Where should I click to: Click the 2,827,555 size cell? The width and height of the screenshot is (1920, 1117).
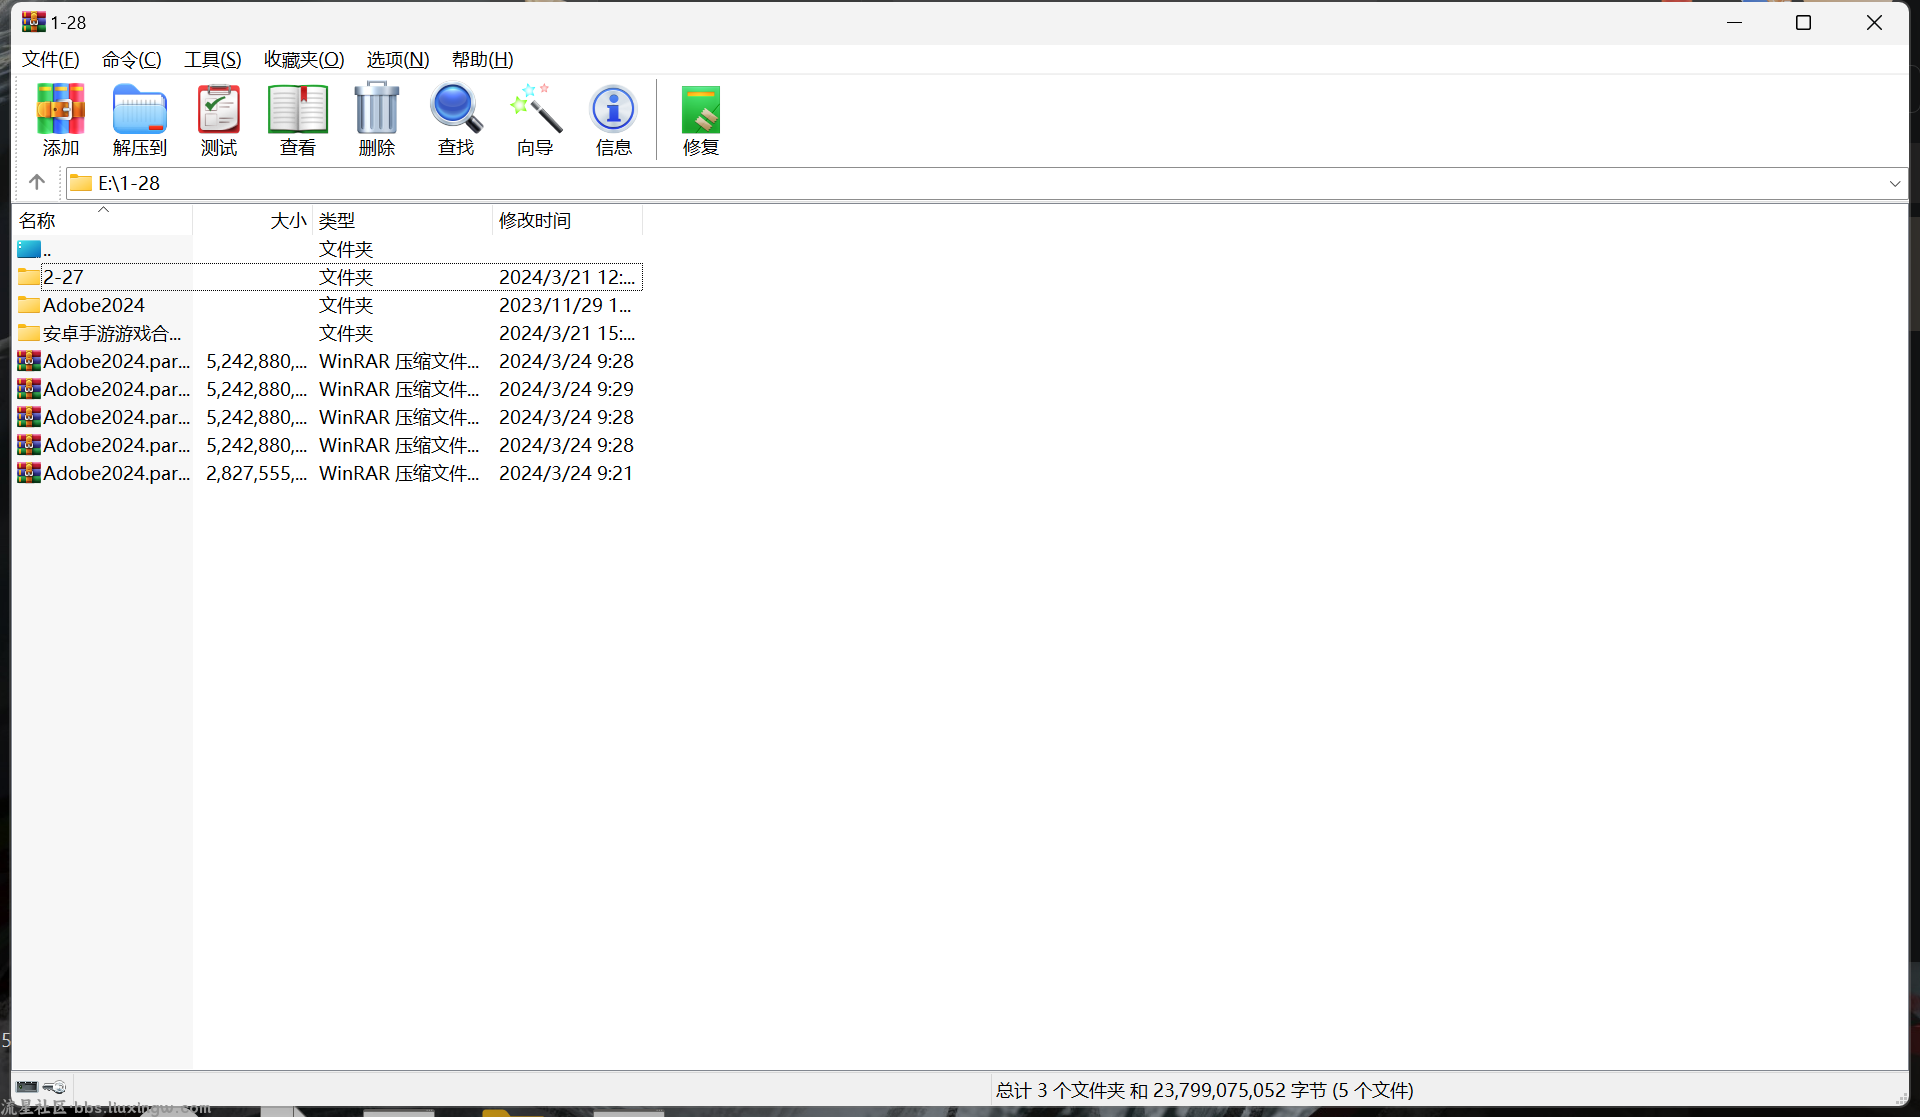(x=256, y=473)
